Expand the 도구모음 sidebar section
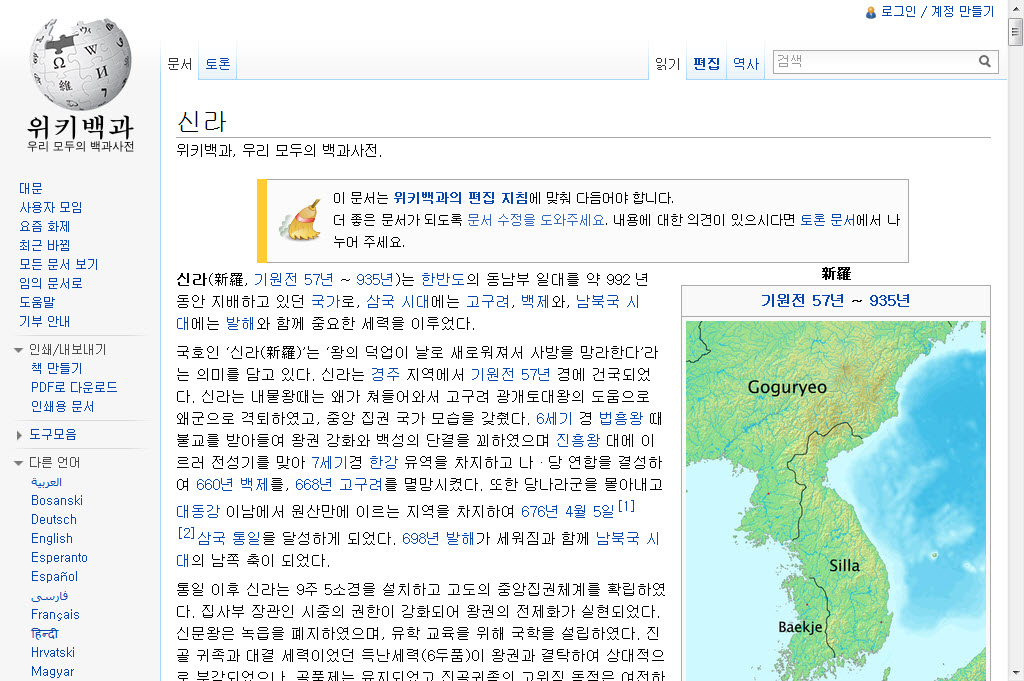This screenshot has height=681, width=1024. coord(19,435)
